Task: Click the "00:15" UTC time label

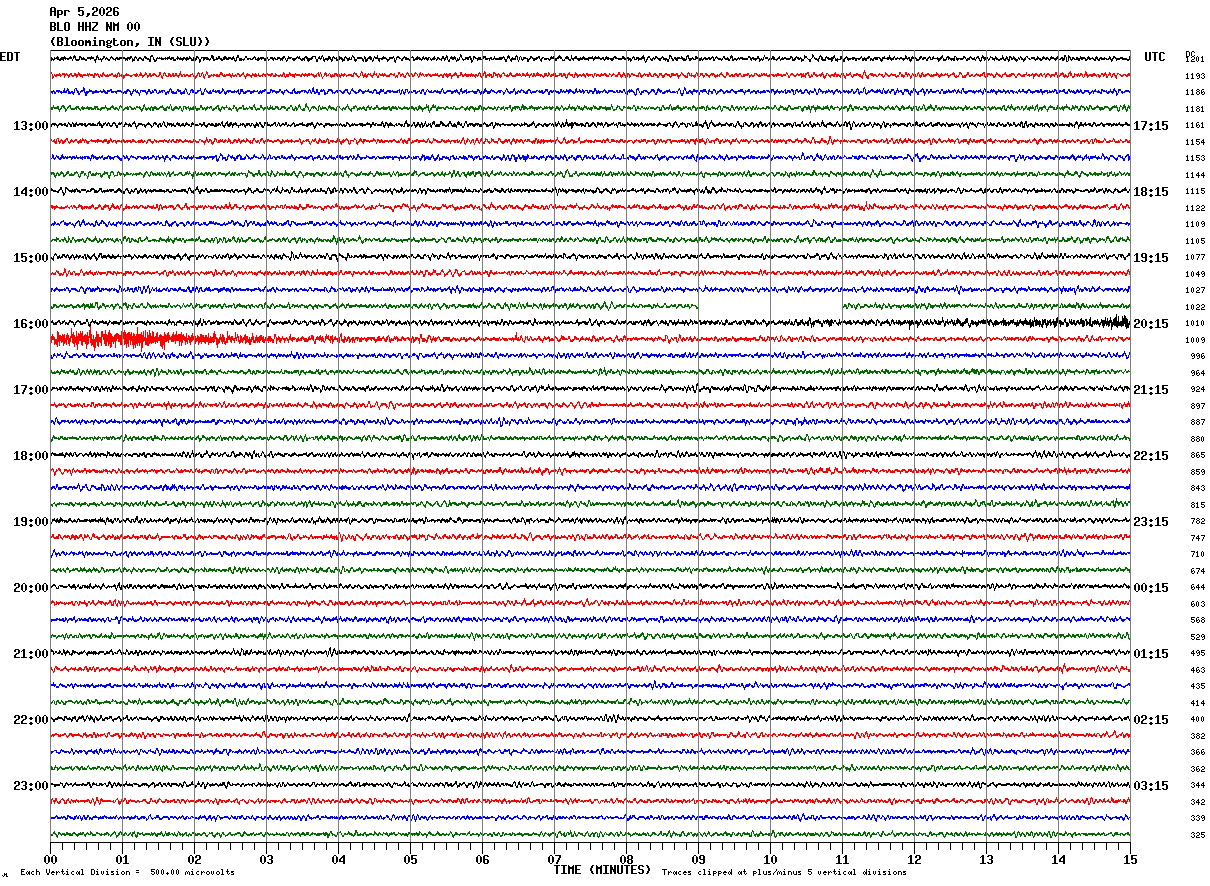Action: [x=1151, y=588]
